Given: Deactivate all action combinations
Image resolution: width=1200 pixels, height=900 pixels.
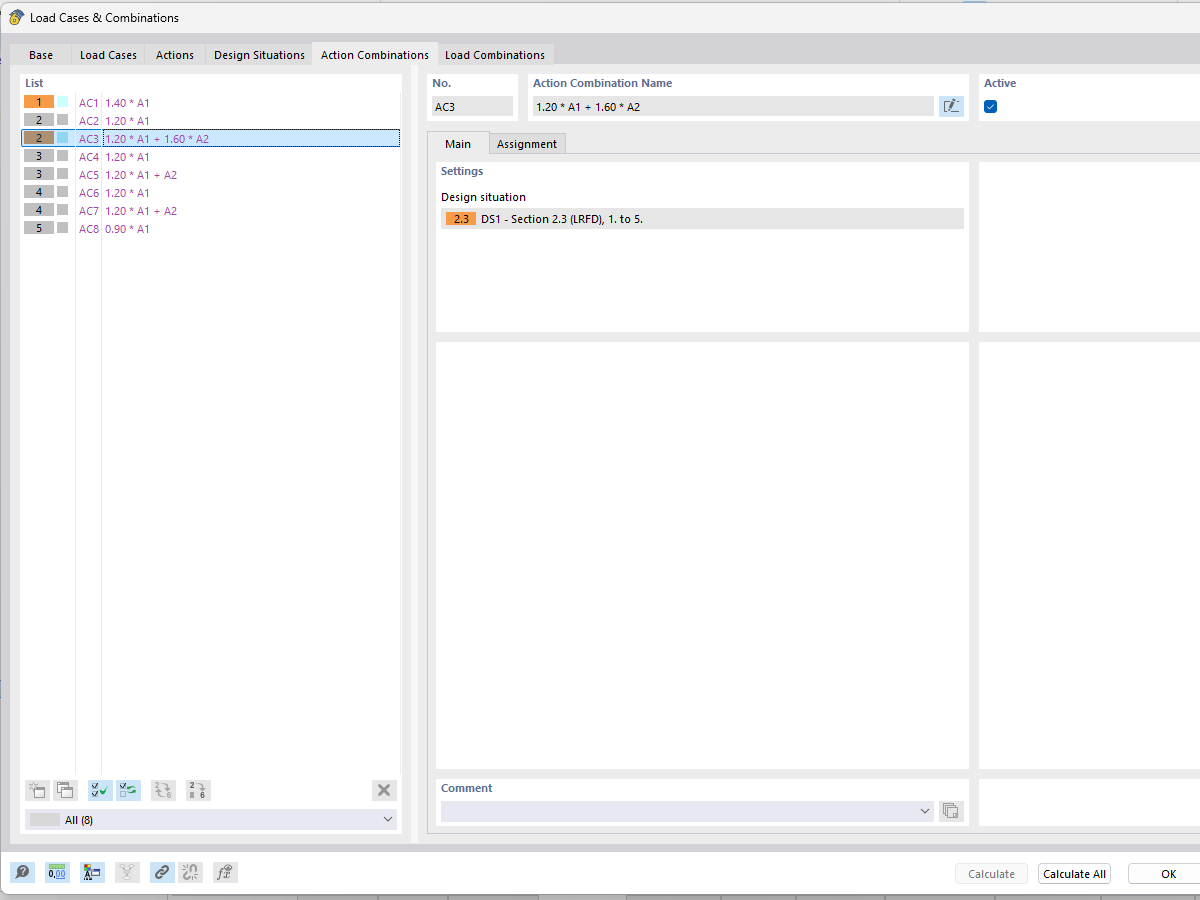Looking at the screenshot, I should (x=127, y=790).
